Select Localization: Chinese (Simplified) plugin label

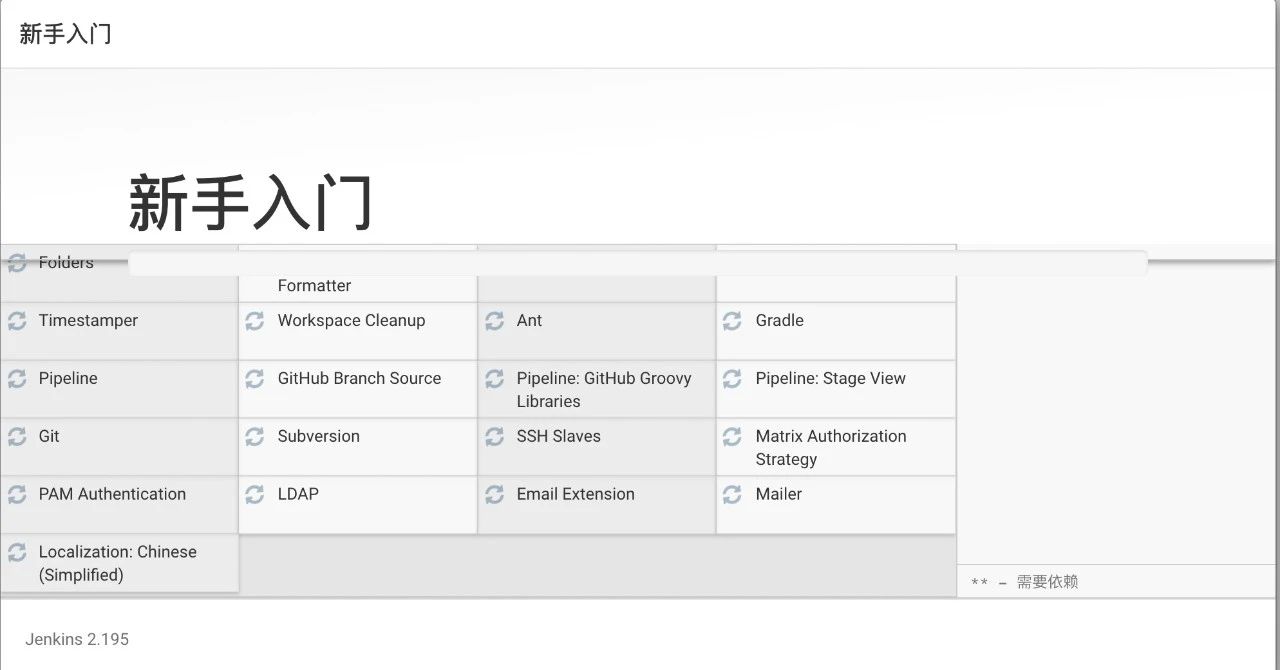point(117,563)
